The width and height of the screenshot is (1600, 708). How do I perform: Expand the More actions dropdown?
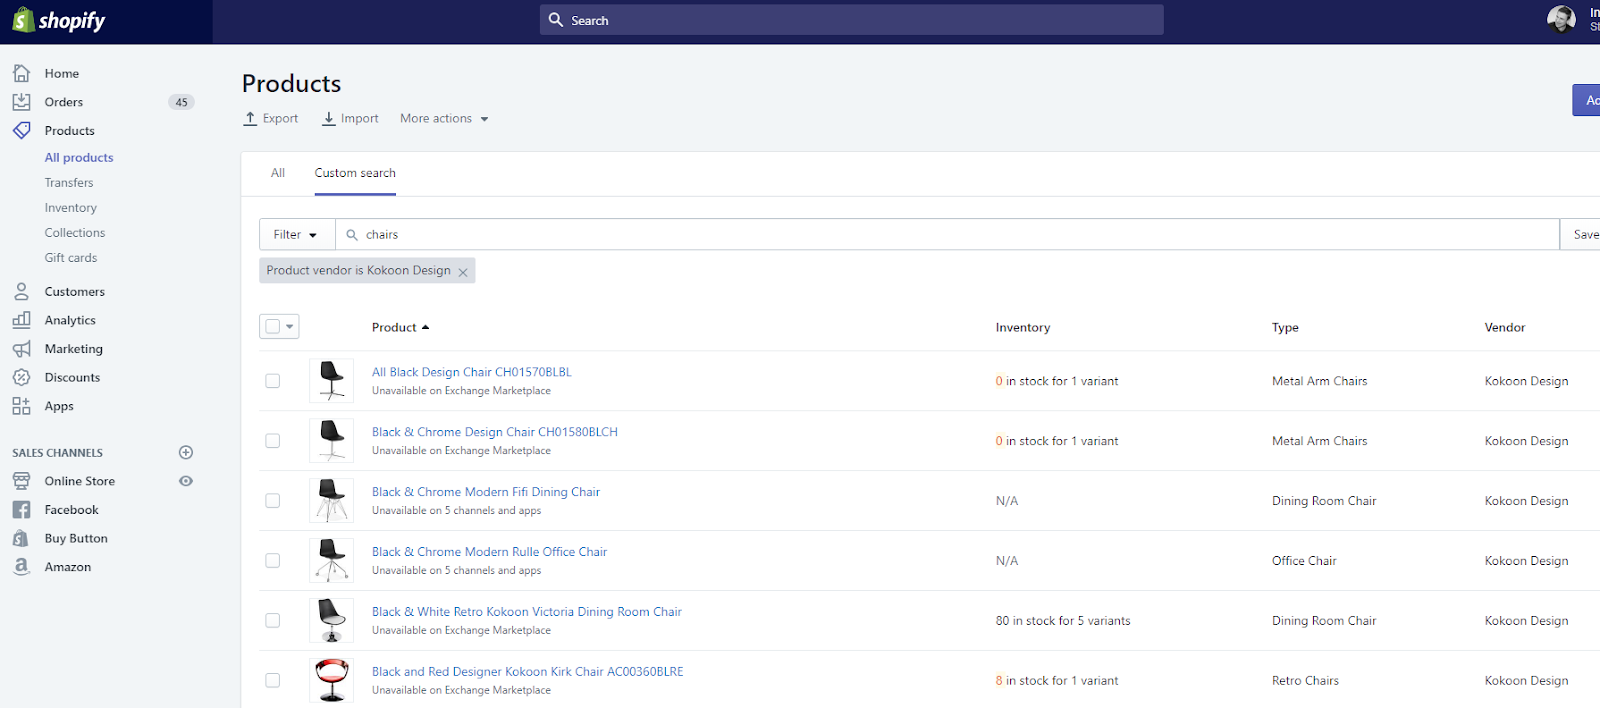444,118
